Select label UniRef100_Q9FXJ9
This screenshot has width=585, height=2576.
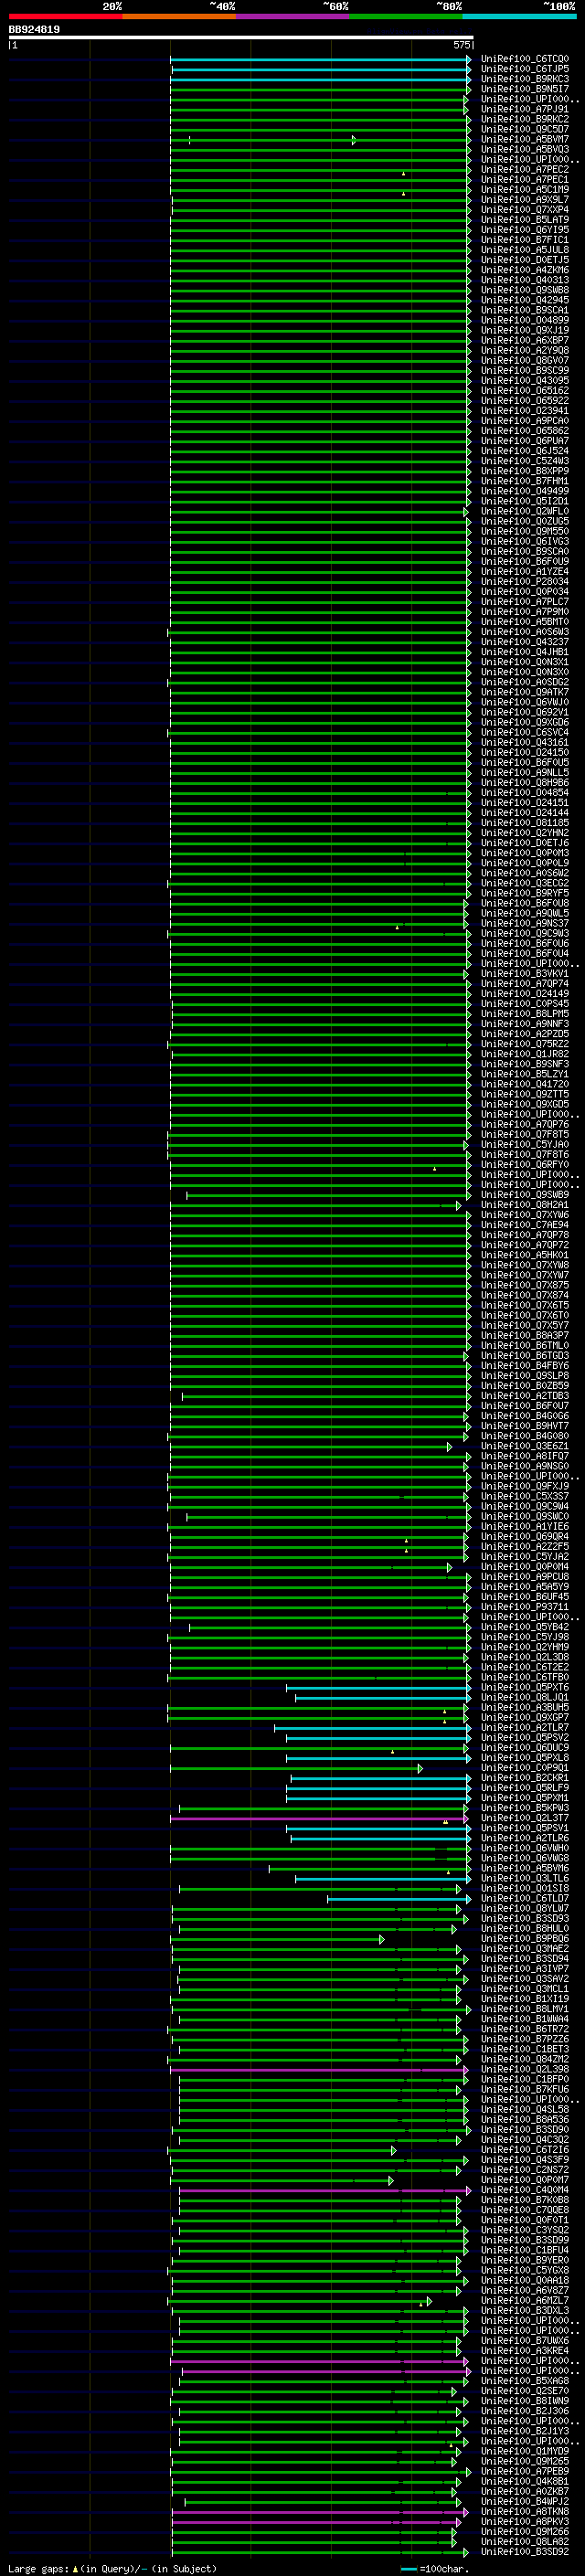coord(525,1486)
